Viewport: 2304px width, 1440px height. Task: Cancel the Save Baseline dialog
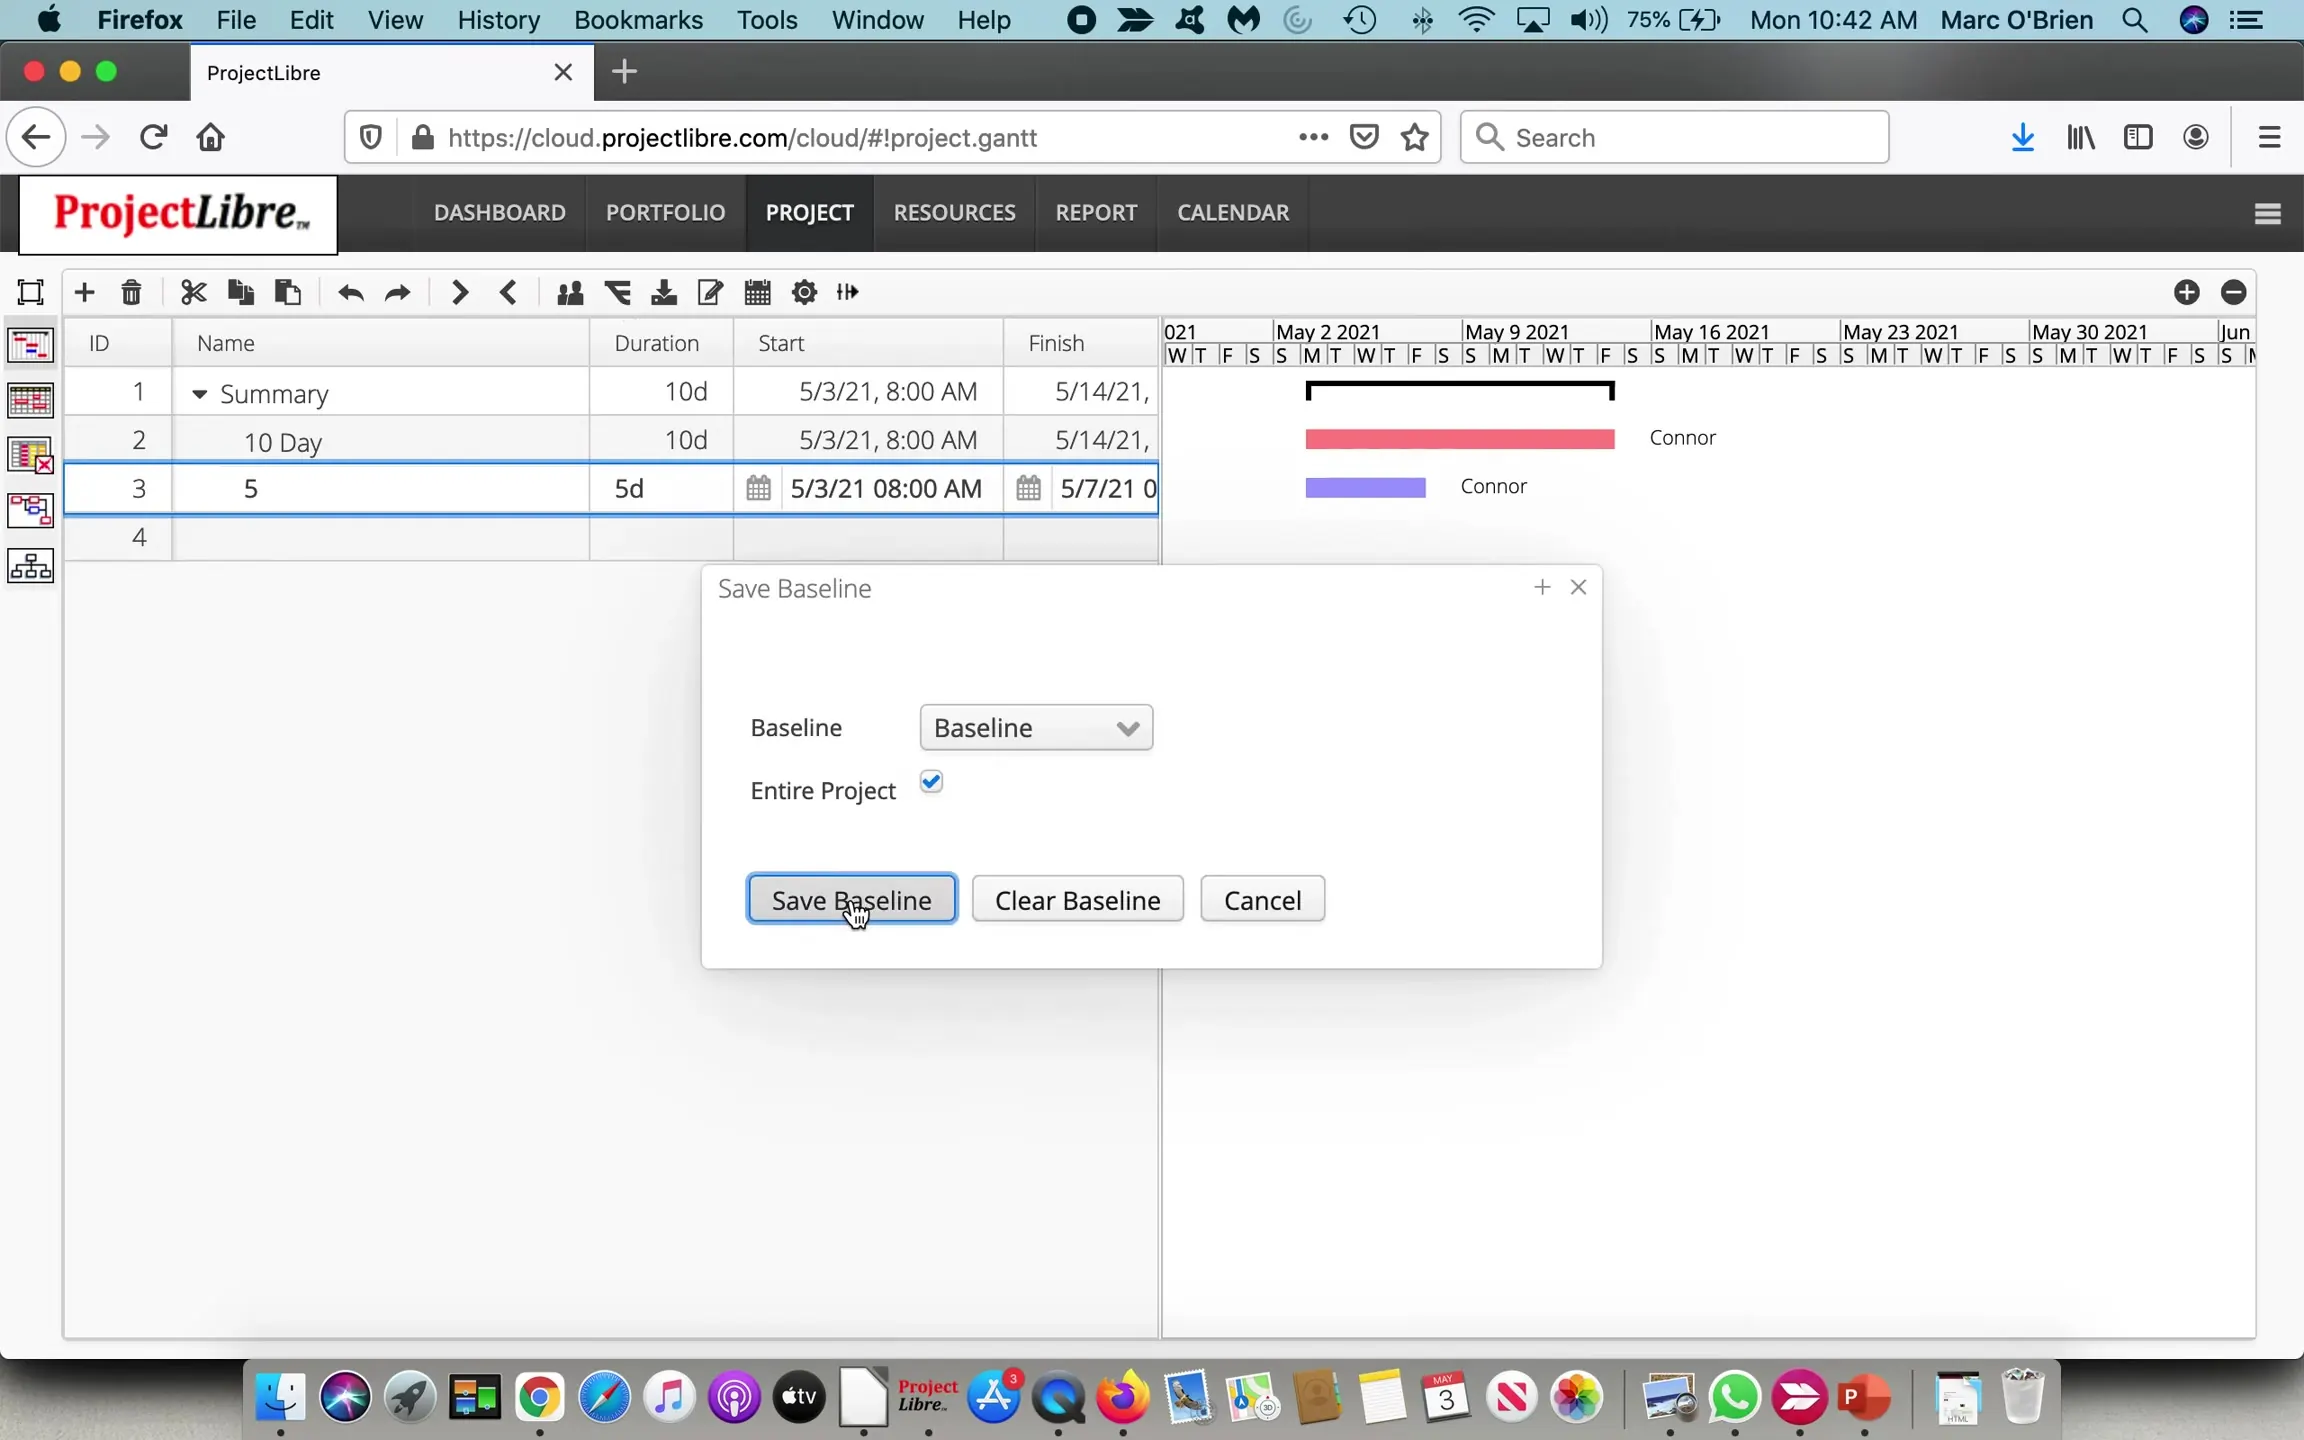tap(1263, 899)
